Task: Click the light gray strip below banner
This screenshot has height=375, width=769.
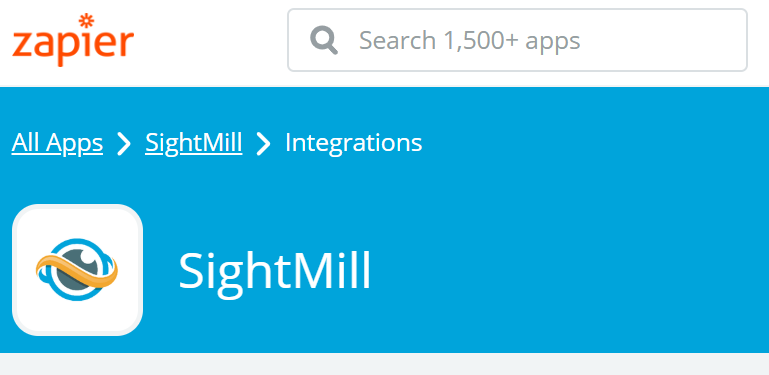Action: (x=384, y=364)
